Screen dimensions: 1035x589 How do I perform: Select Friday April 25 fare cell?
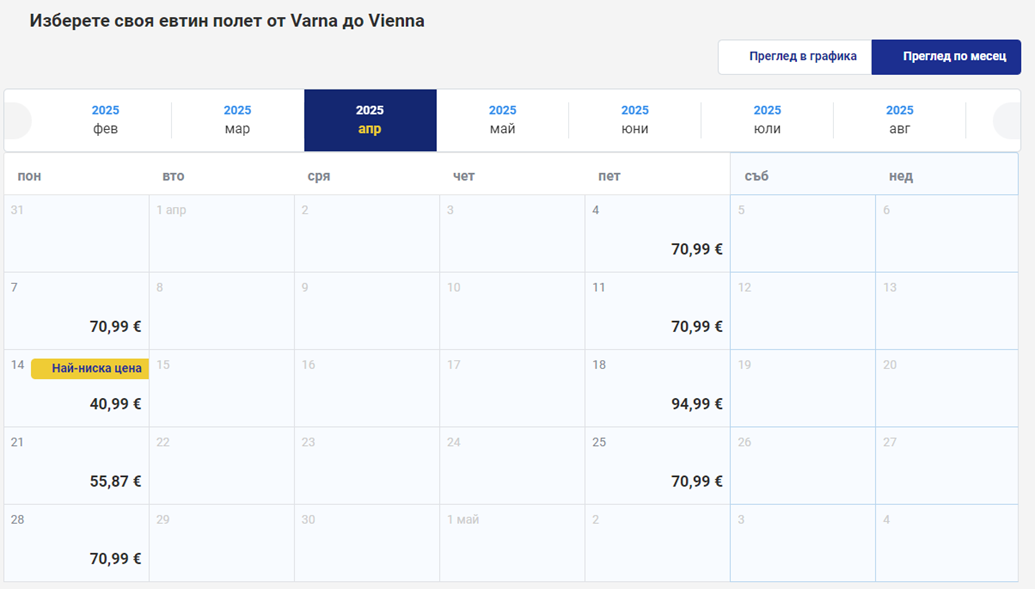pos(657,467)
